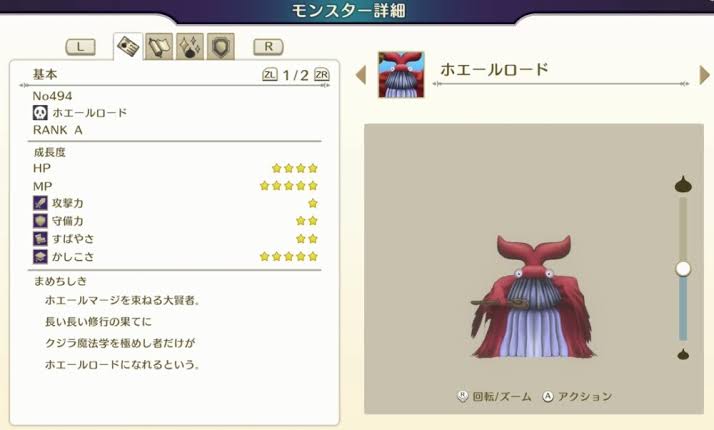Click the L shoulder button
The image size is (714, 430).
[x=81, y=47]
